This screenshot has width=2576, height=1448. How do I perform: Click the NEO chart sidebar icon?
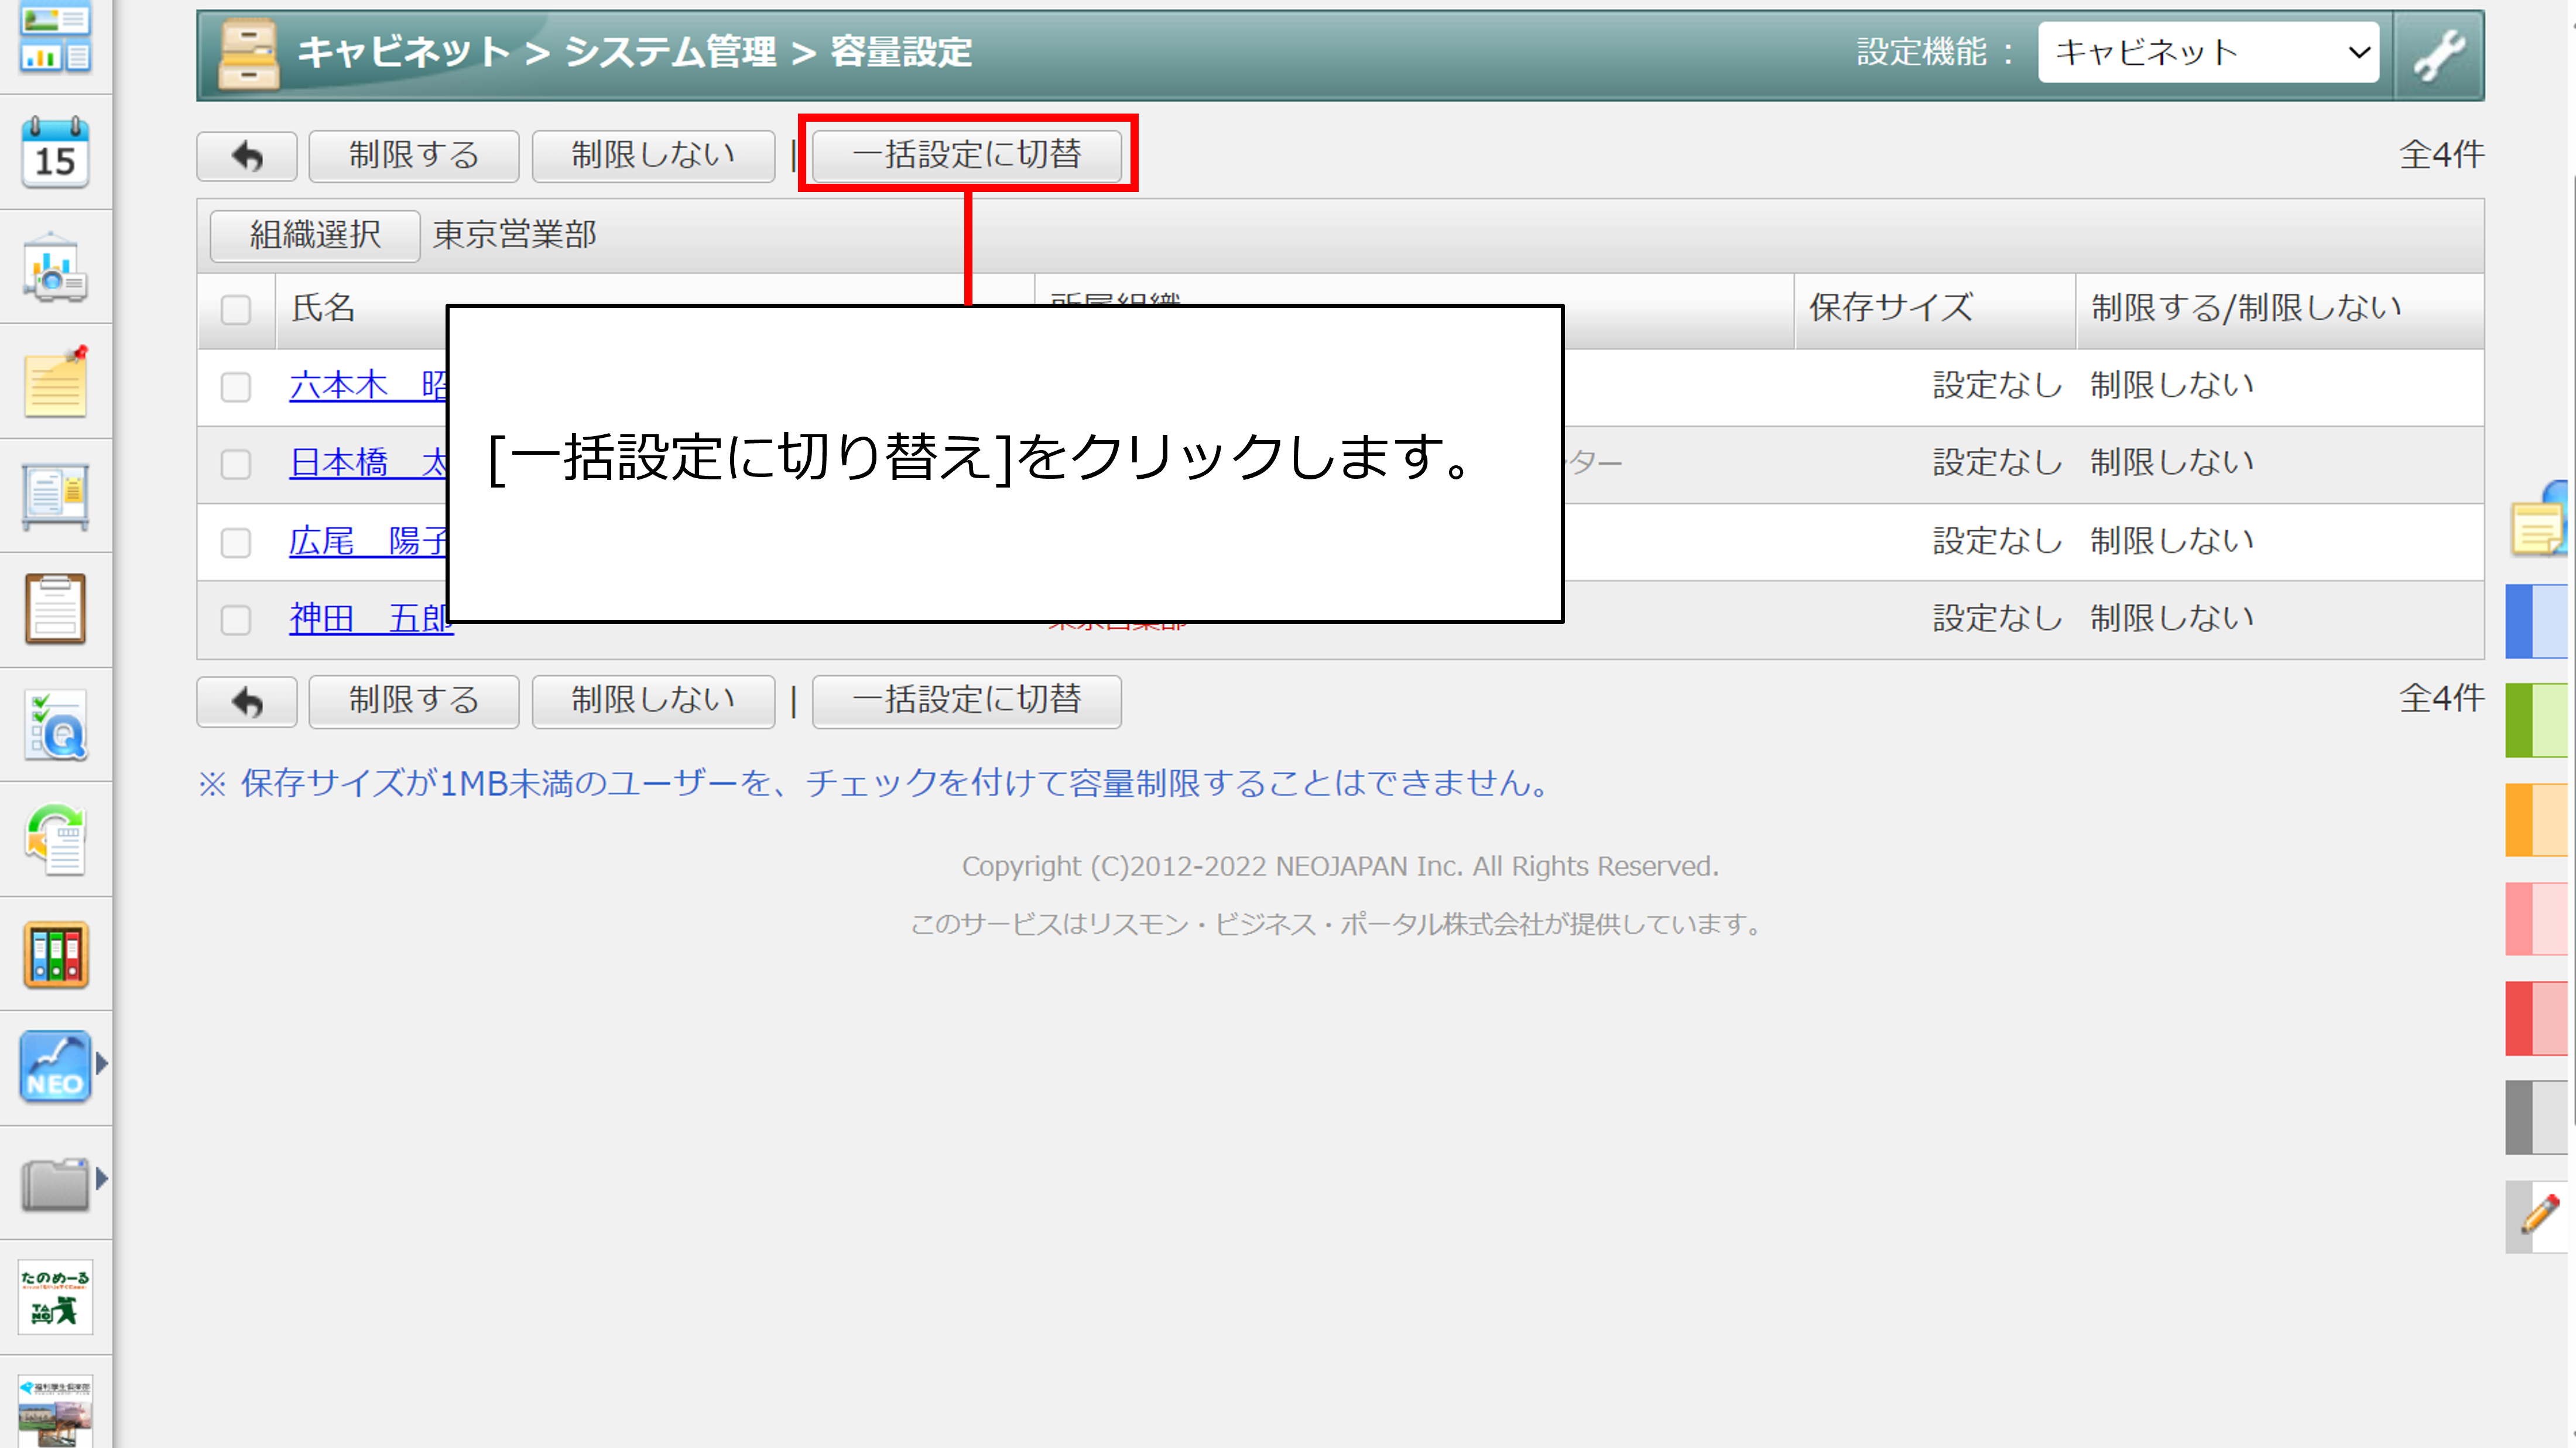point(55,1067)
